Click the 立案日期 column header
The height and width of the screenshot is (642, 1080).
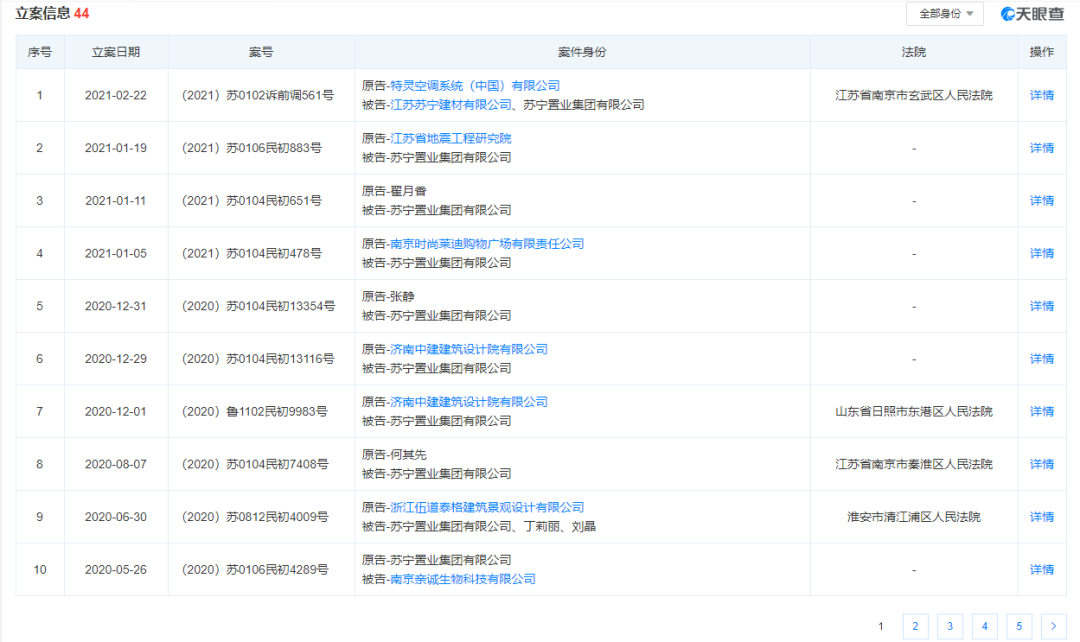point(116,52)
